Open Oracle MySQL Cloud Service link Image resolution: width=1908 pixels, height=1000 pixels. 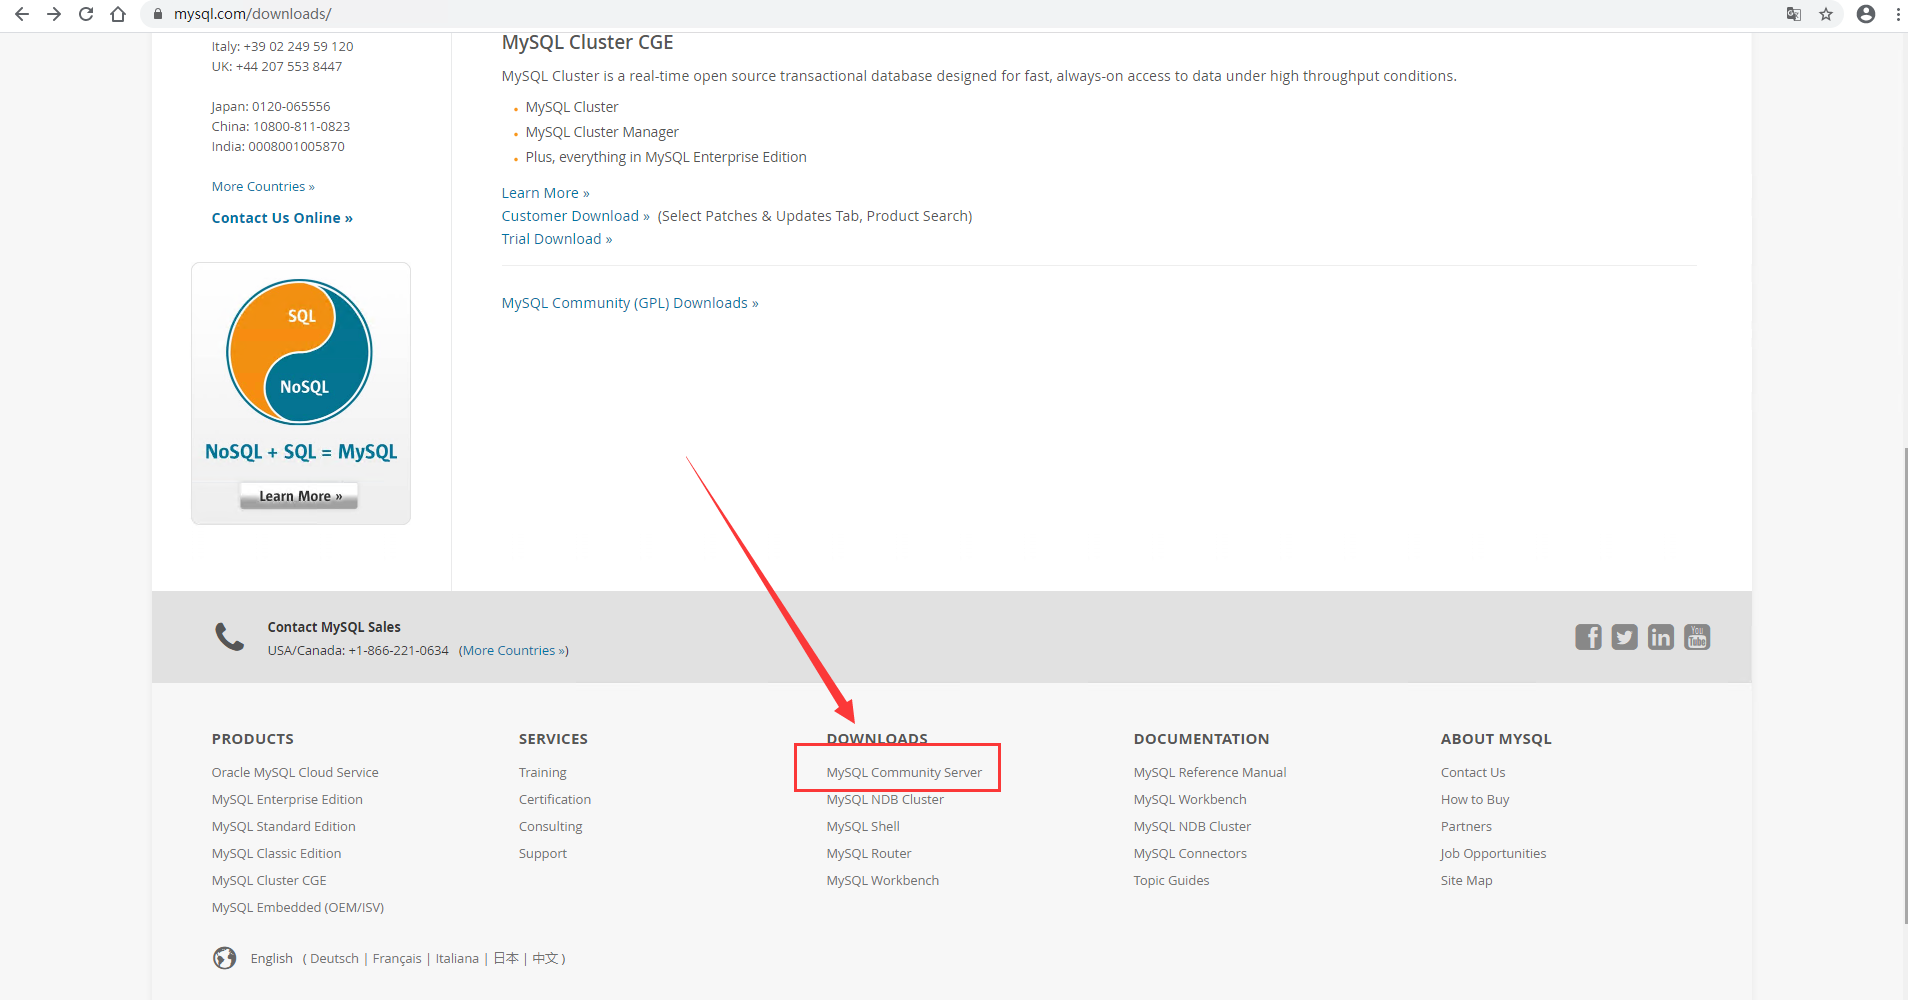click(x=295, y=773)
